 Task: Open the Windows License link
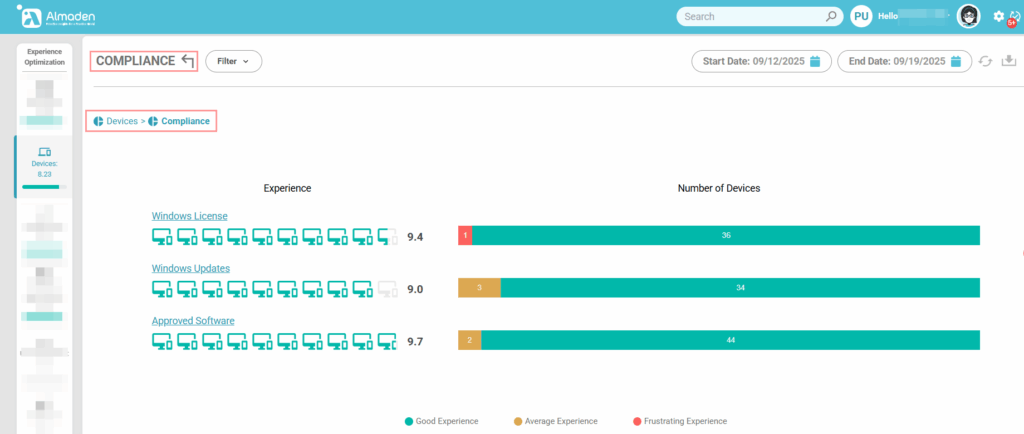coord(189,216)
